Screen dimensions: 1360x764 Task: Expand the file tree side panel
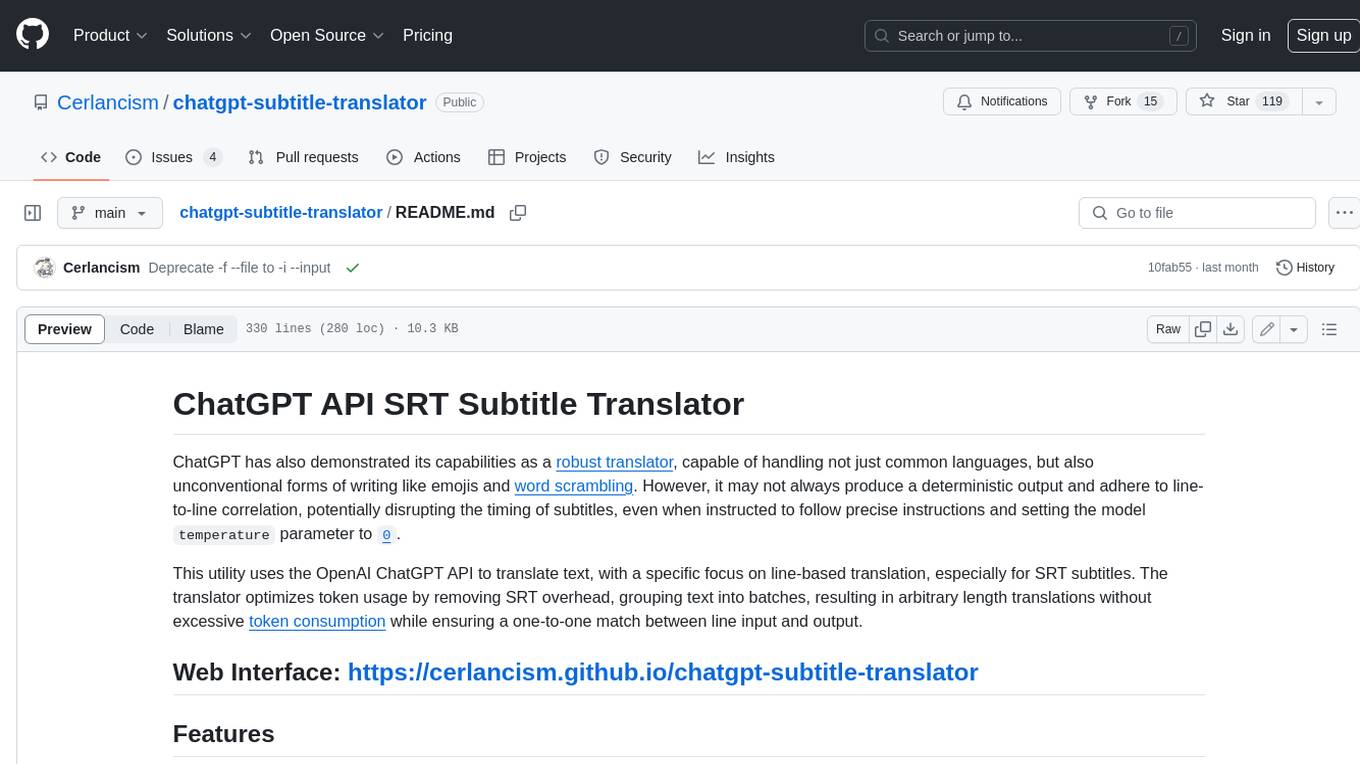point(32,213)
